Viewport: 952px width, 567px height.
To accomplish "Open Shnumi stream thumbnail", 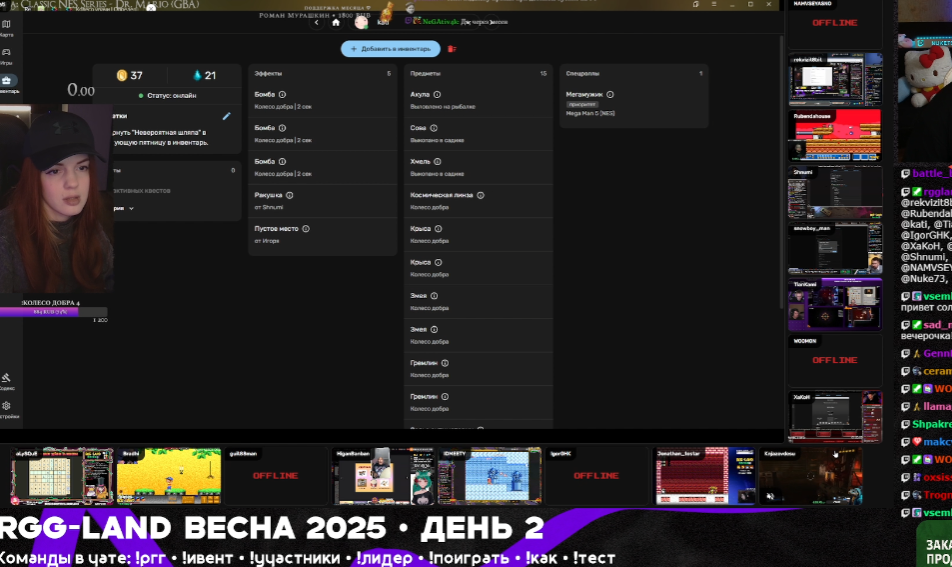I will (835, 192).
